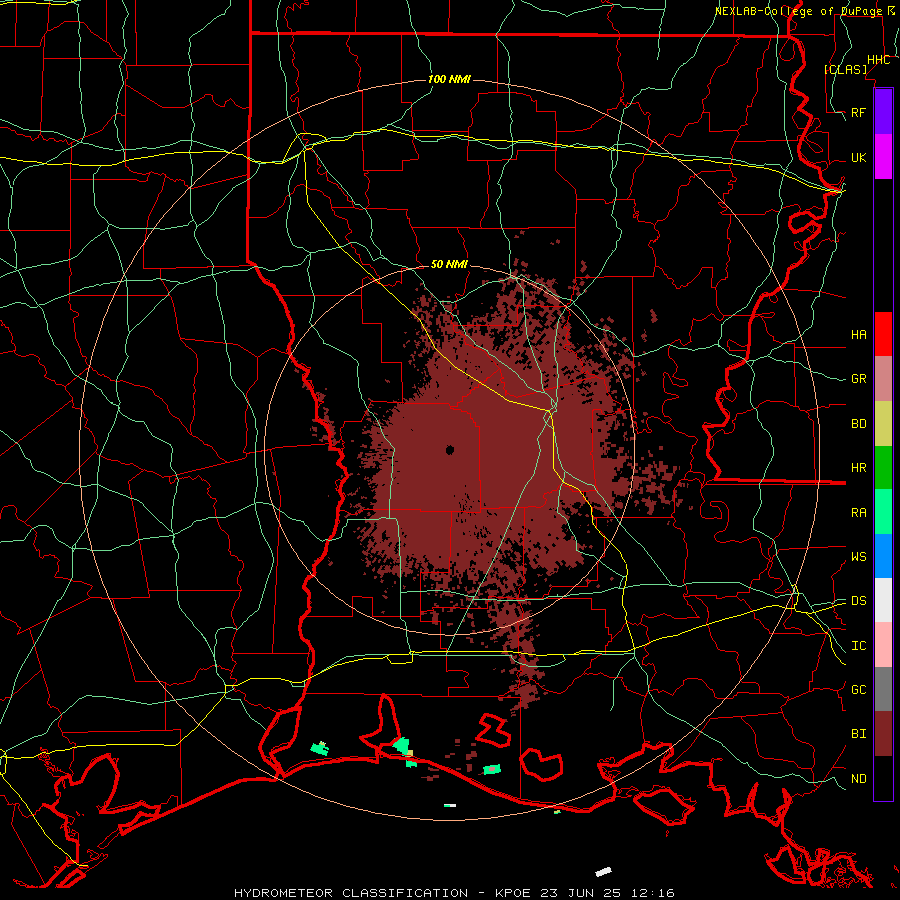900x900 pixels.
Task: Select the white DS legend swatch
Action: tap(883, 600)
